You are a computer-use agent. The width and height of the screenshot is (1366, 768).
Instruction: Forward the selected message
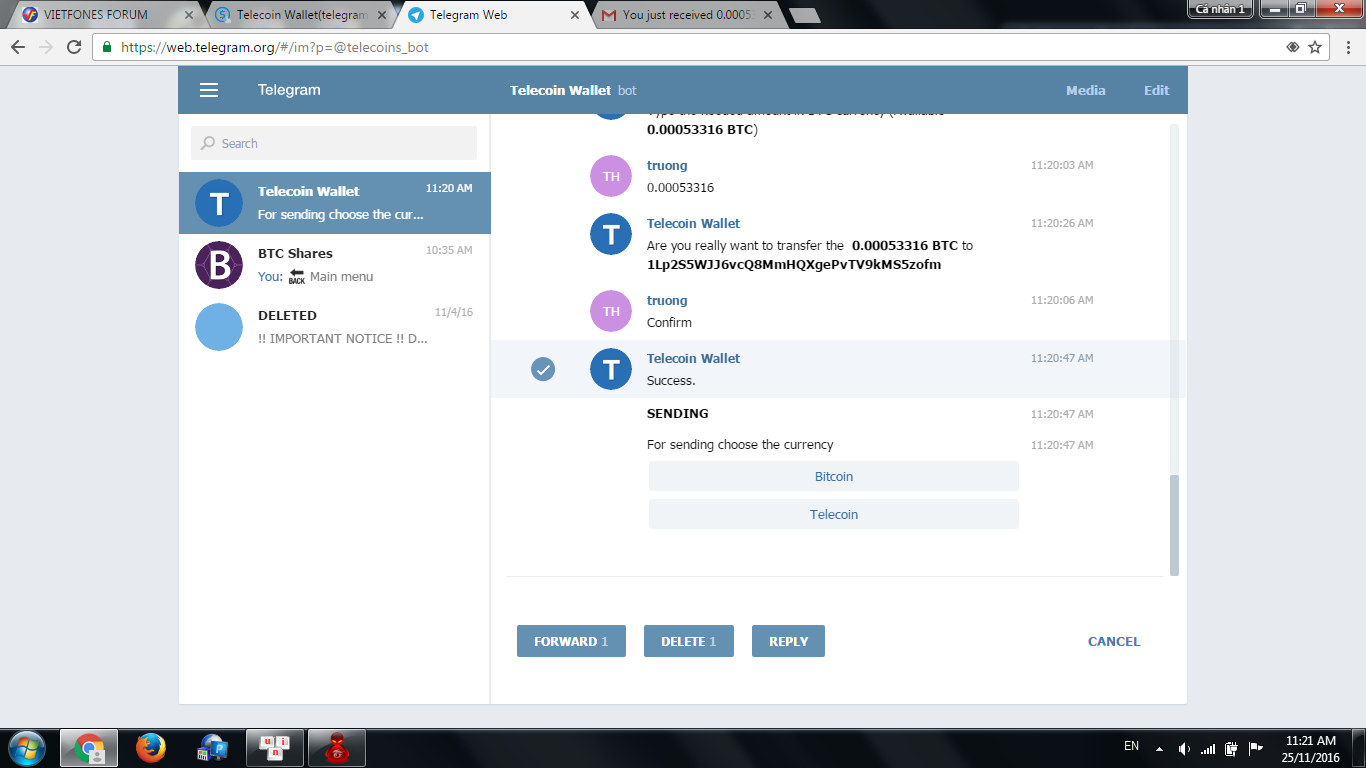click(571, 641)
